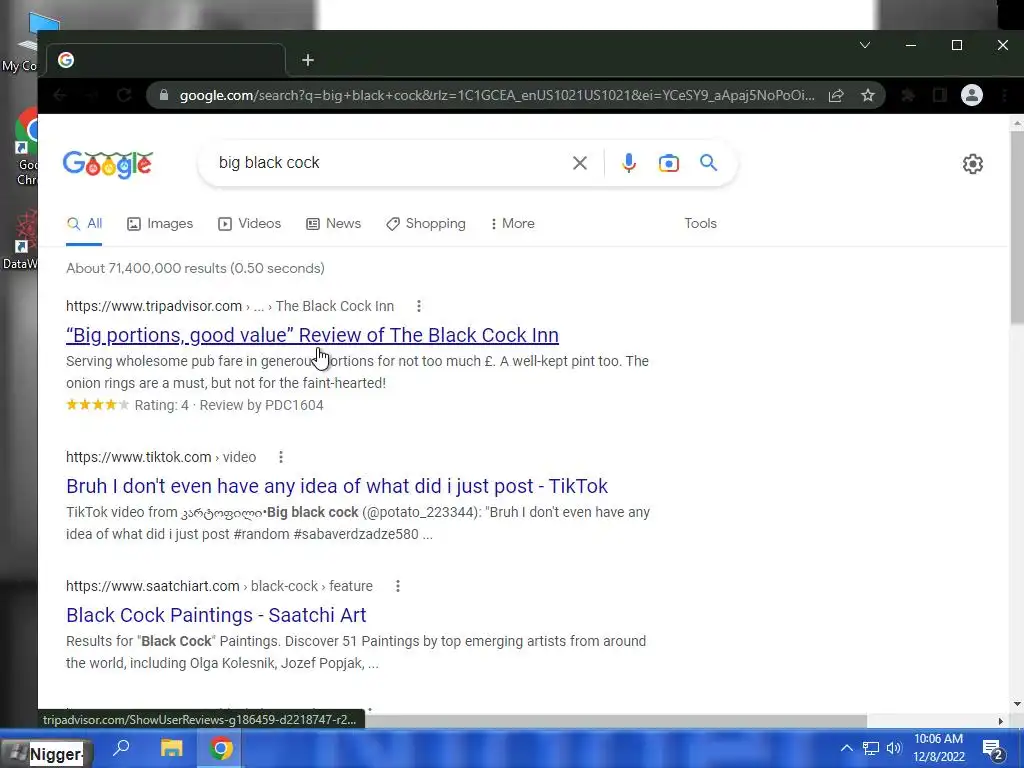Switch to Images results tab
This screenshot has width=1024, height=768.
[160, 223]
